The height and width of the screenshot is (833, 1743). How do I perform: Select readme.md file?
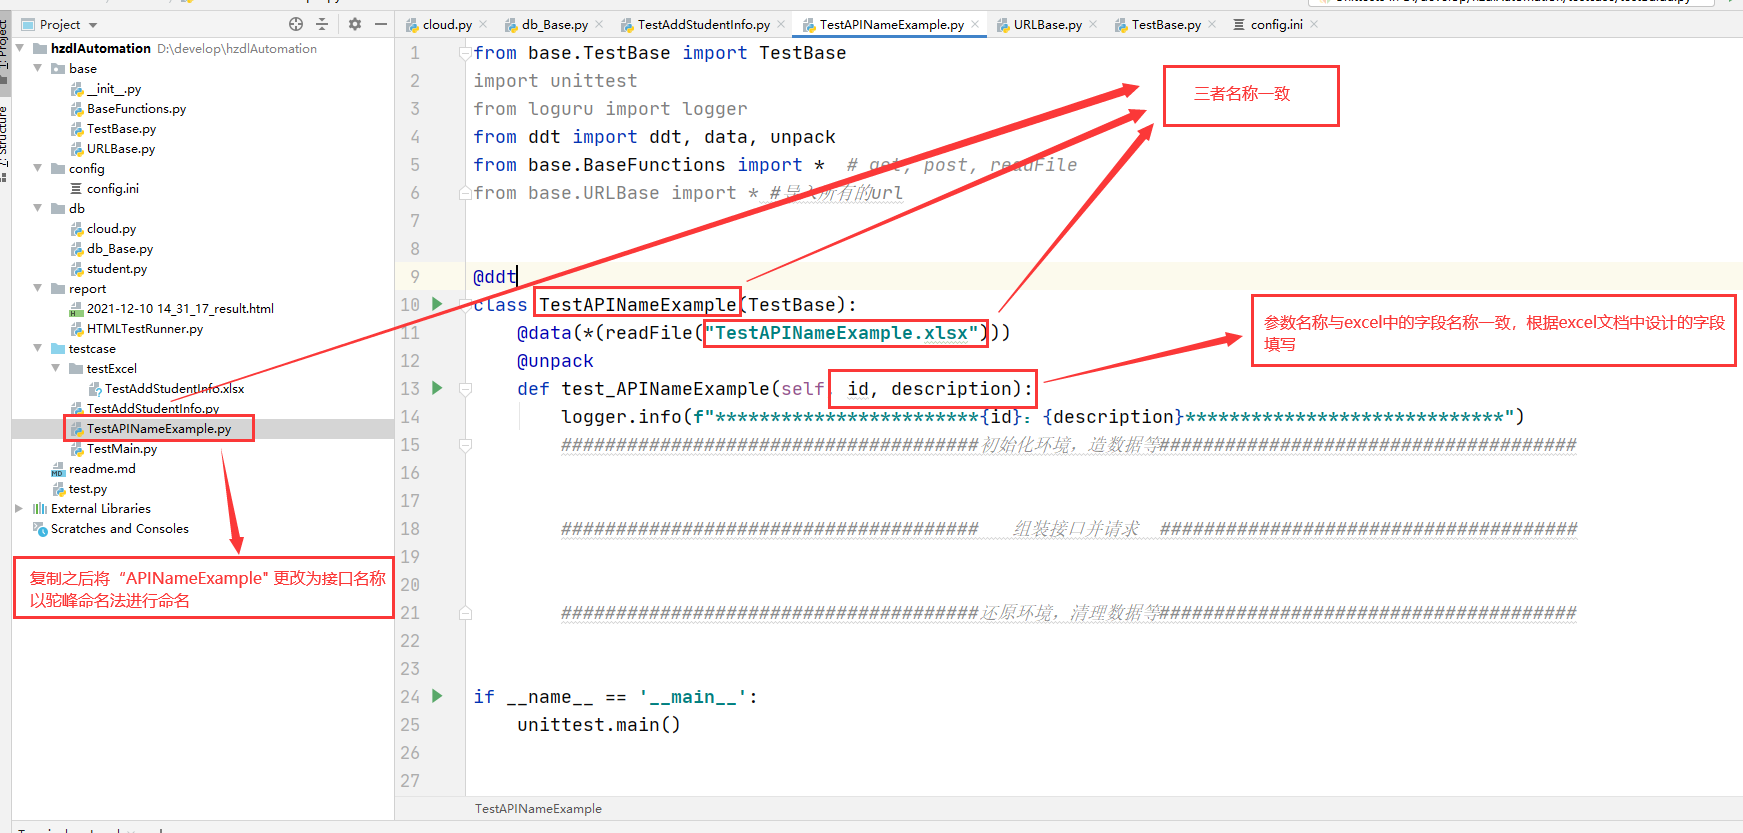pos(102,469)
